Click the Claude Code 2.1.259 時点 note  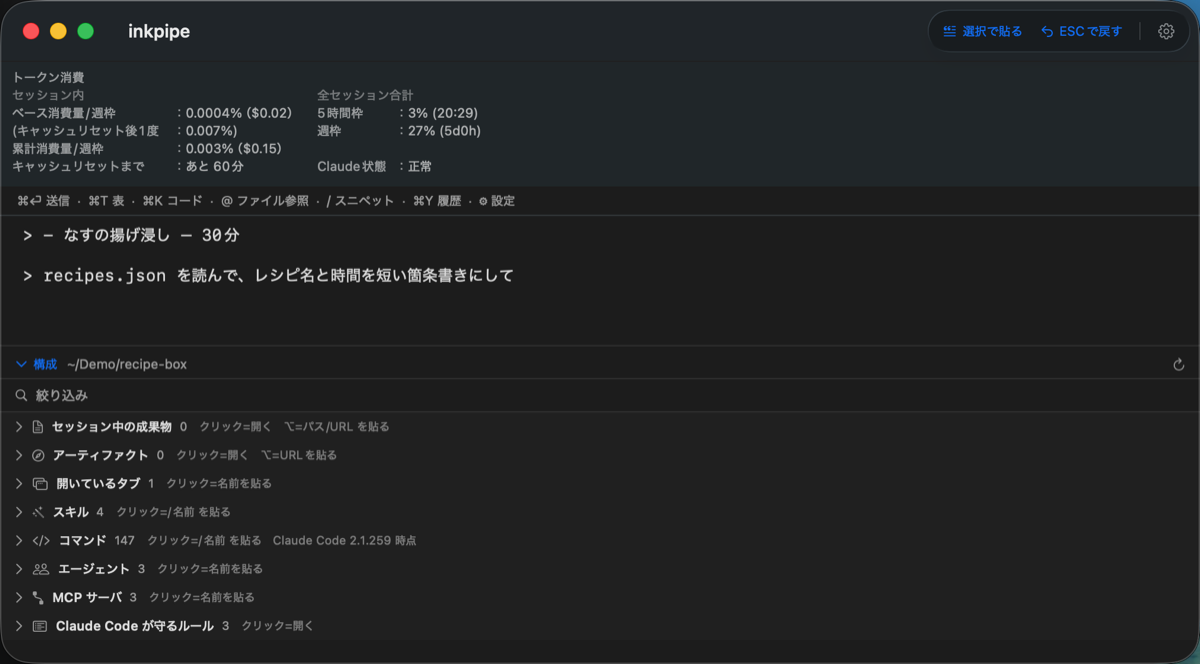pos(344,540)
